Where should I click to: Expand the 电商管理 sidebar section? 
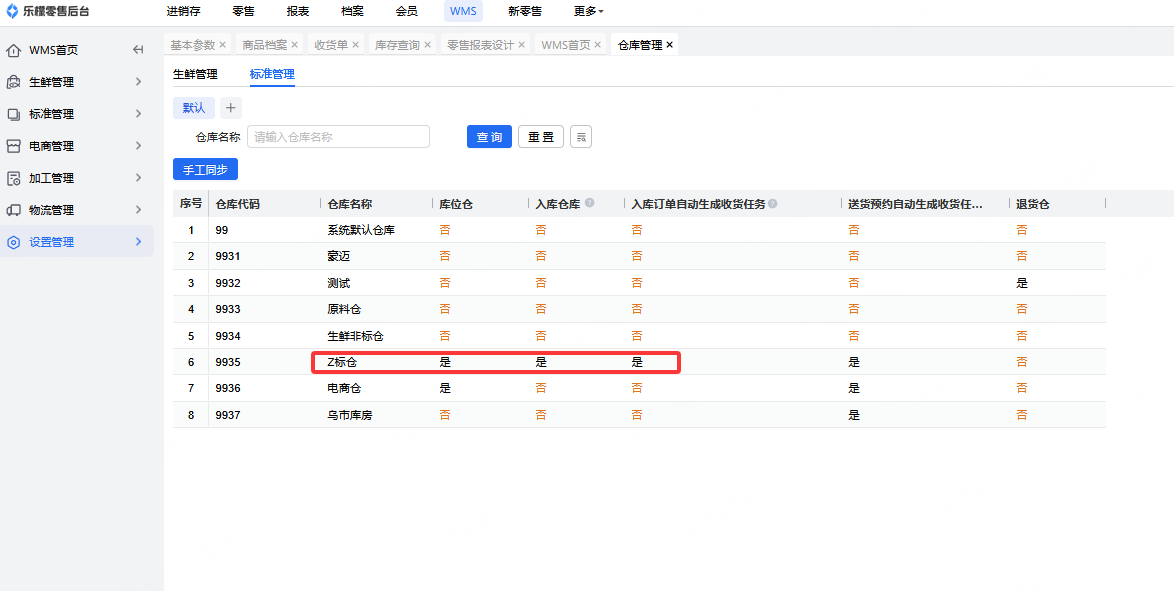pyautogui.click(x=138, y=146)
